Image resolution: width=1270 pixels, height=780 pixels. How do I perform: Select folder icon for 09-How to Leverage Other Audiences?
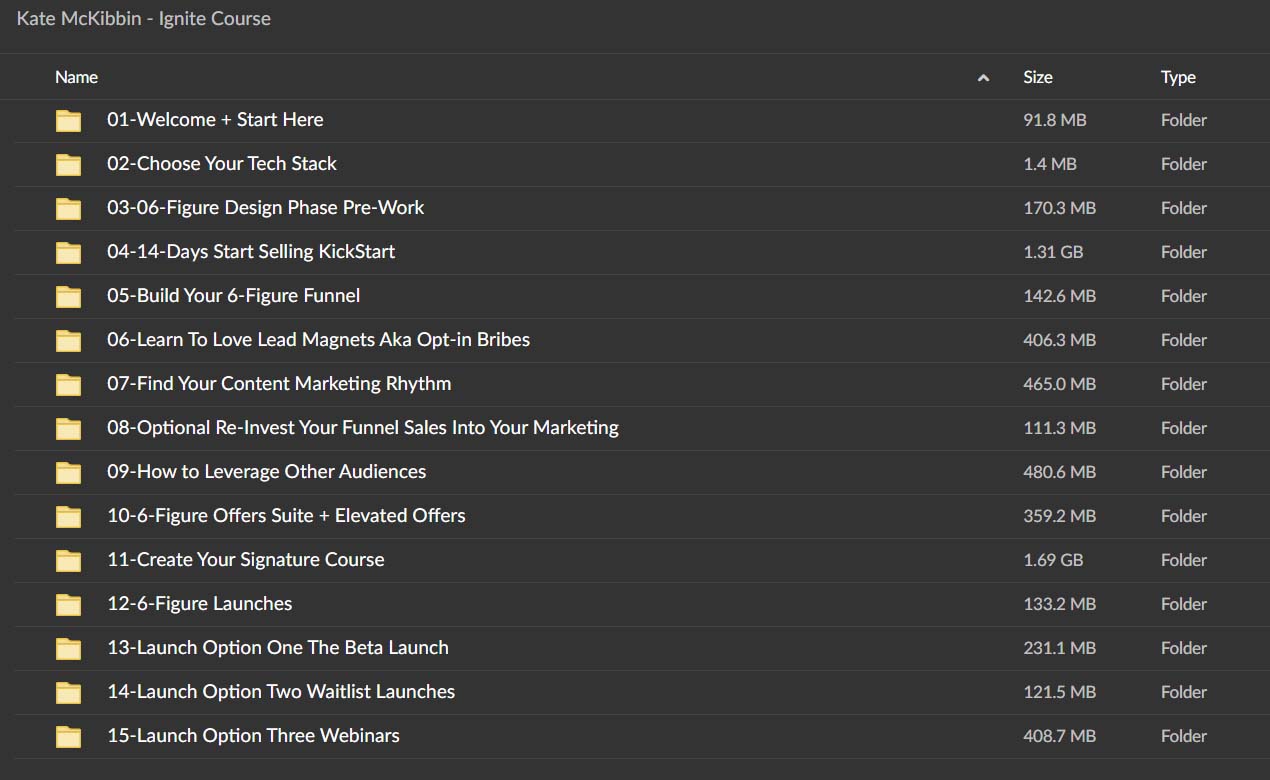pos(68,473)
